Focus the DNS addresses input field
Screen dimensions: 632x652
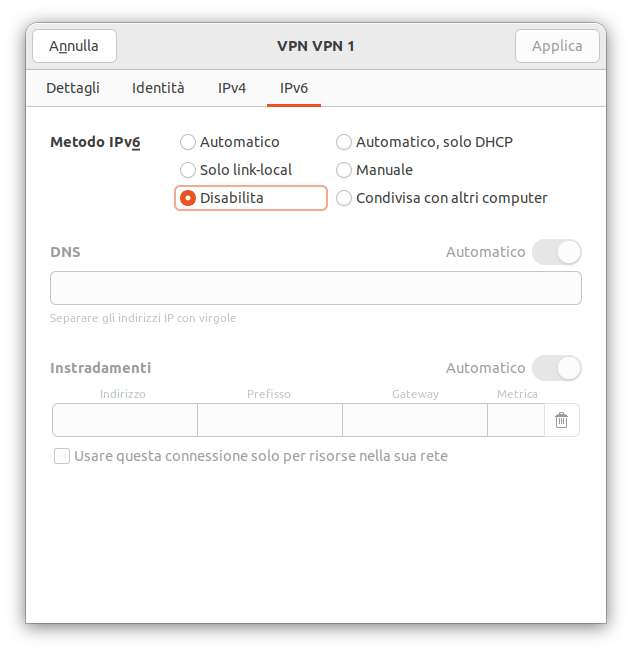pyautogui.click(x=316, y=288)
